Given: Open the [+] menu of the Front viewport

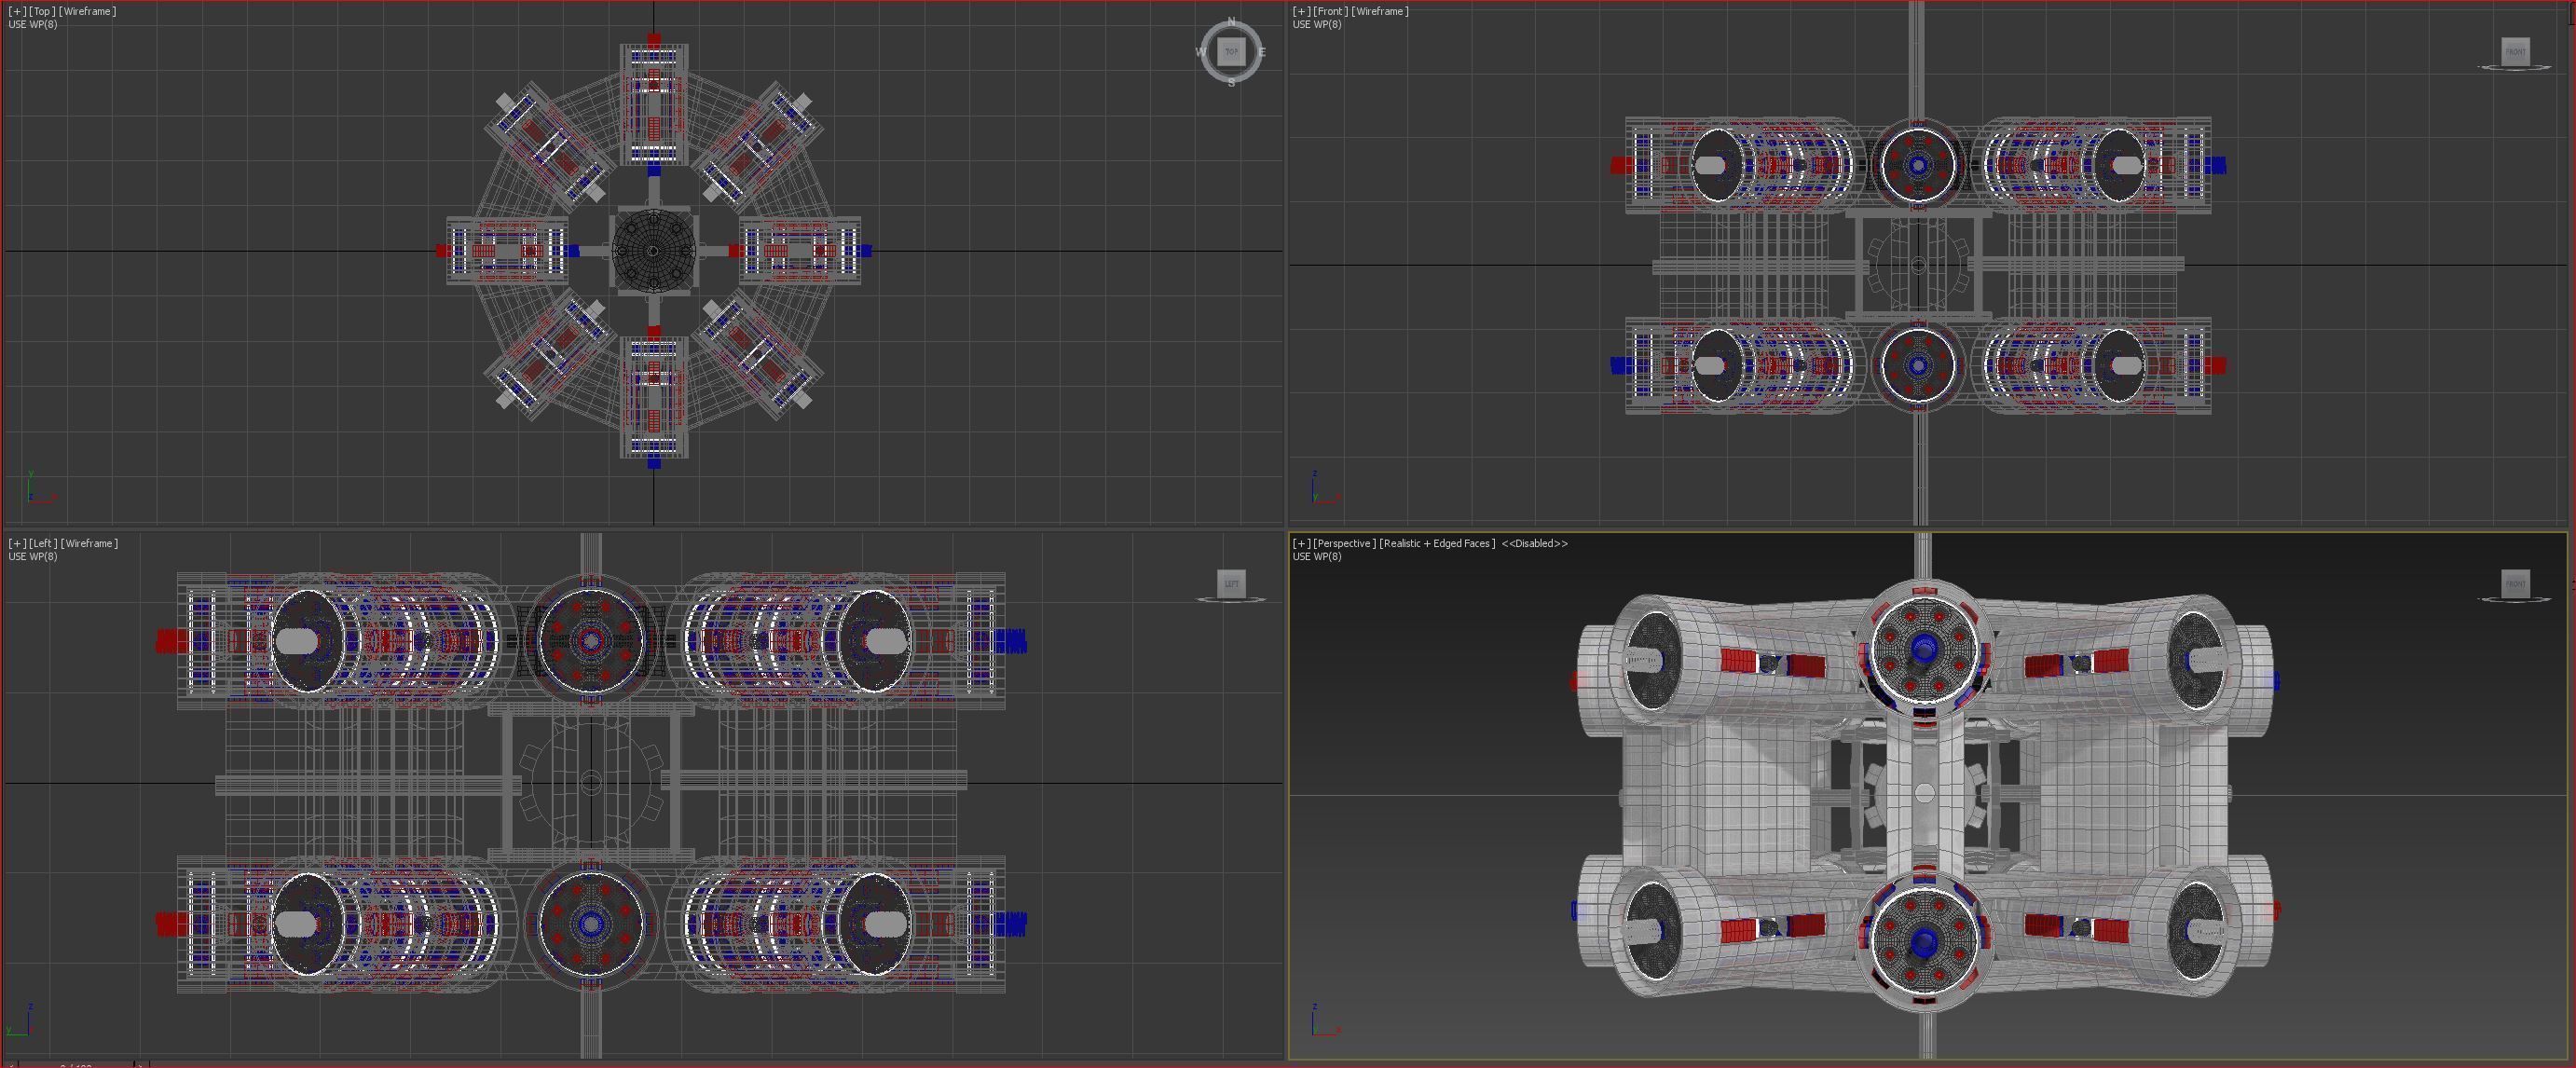Looking at the screenshot, I should (1301, 11).
